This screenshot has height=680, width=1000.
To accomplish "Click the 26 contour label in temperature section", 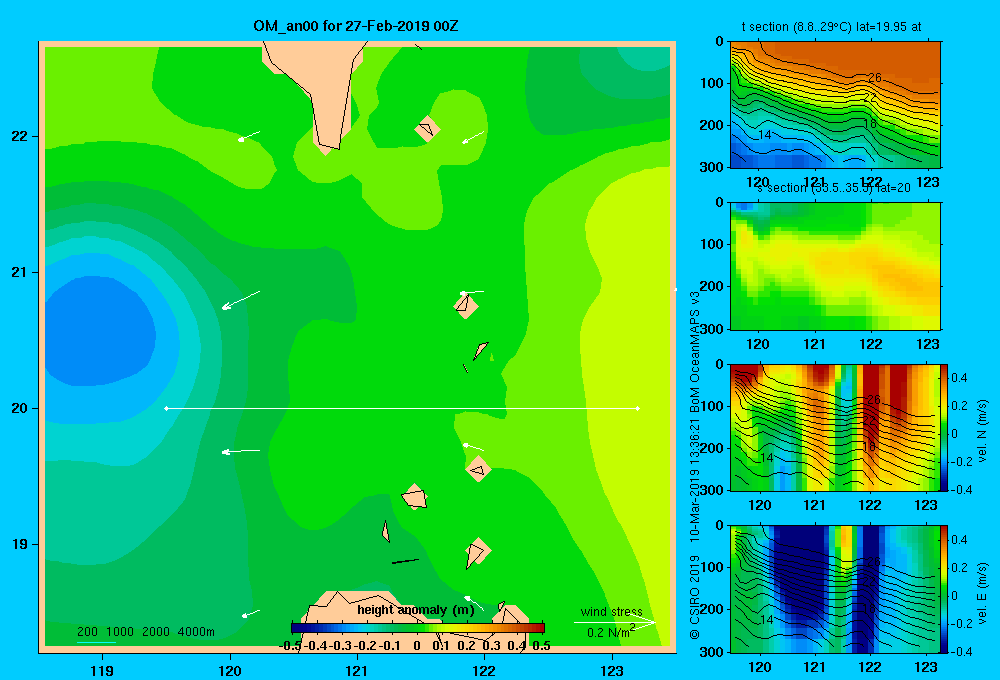I will [874, 78].
